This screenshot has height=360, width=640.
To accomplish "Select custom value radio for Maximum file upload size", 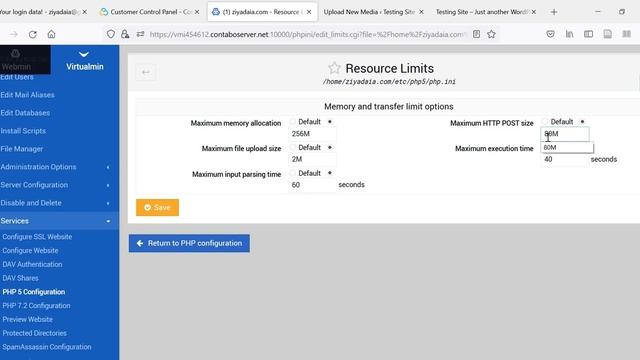I will point(330,147).
